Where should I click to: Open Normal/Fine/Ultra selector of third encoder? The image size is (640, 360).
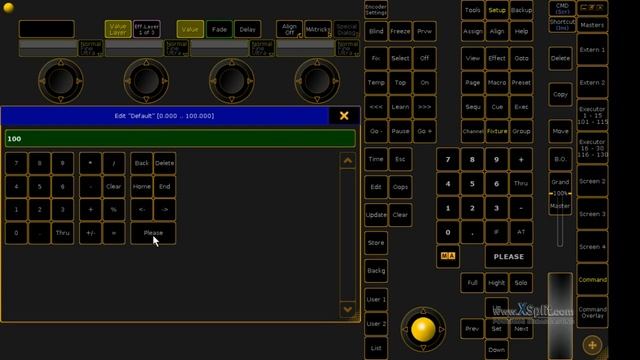[x=262, y=48]
